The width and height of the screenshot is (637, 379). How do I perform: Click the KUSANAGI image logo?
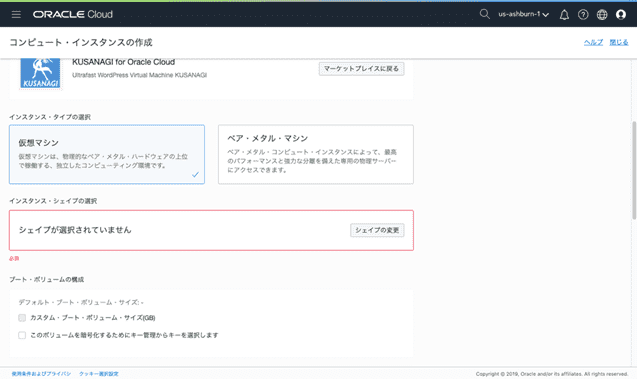tap(40, 73)
